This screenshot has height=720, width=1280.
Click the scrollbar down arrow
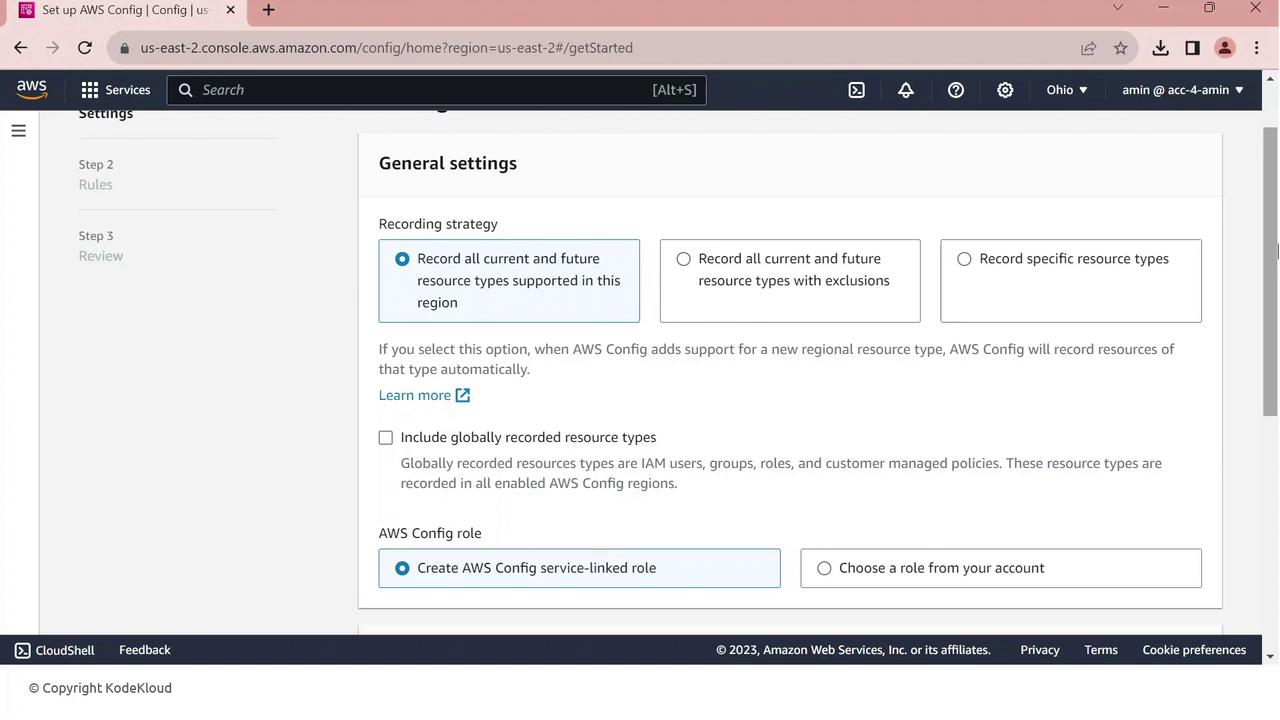1270,656
